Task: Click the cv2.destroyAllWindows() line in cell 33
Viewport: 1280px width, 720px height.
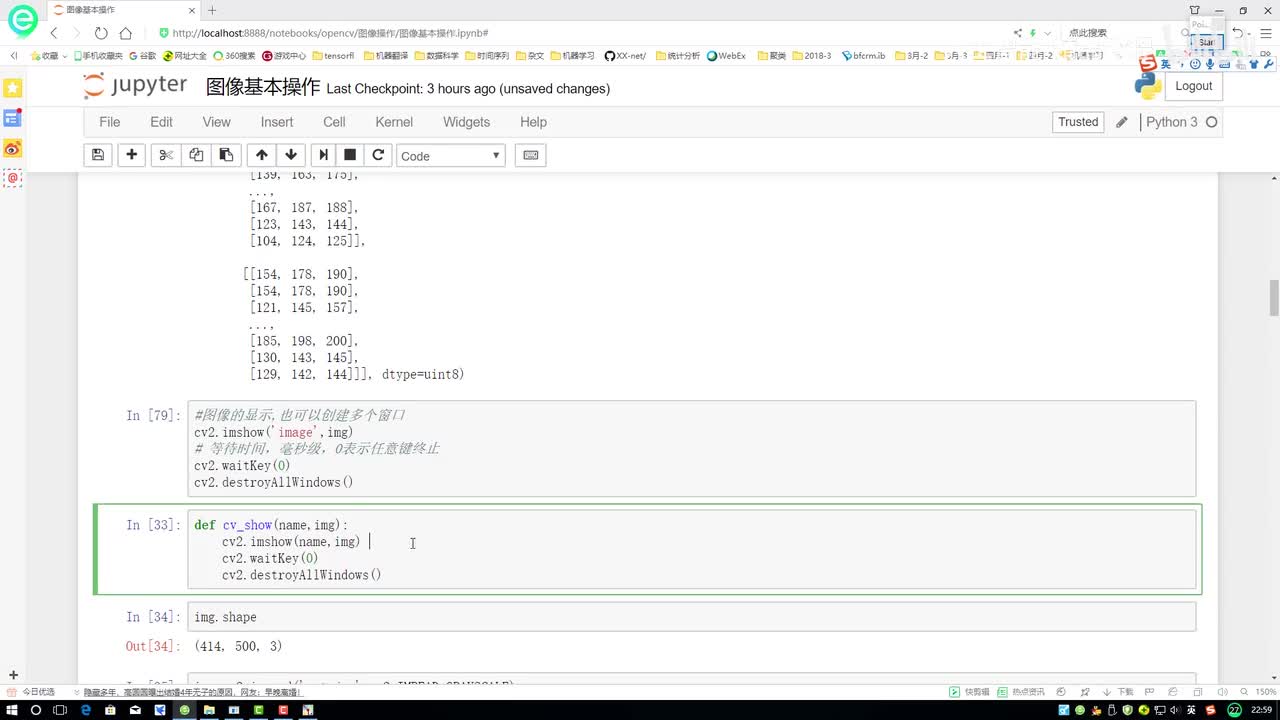Action: tap(302, 575)
